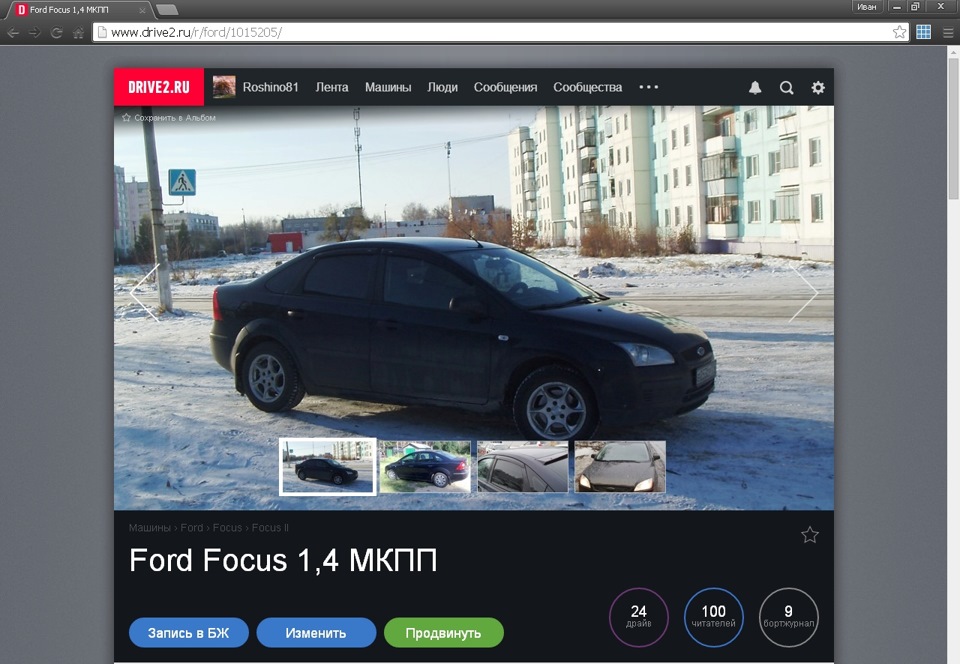Expand the three-dots more menu
Viewport: 960px width, 664px height.
pos(649,87)
